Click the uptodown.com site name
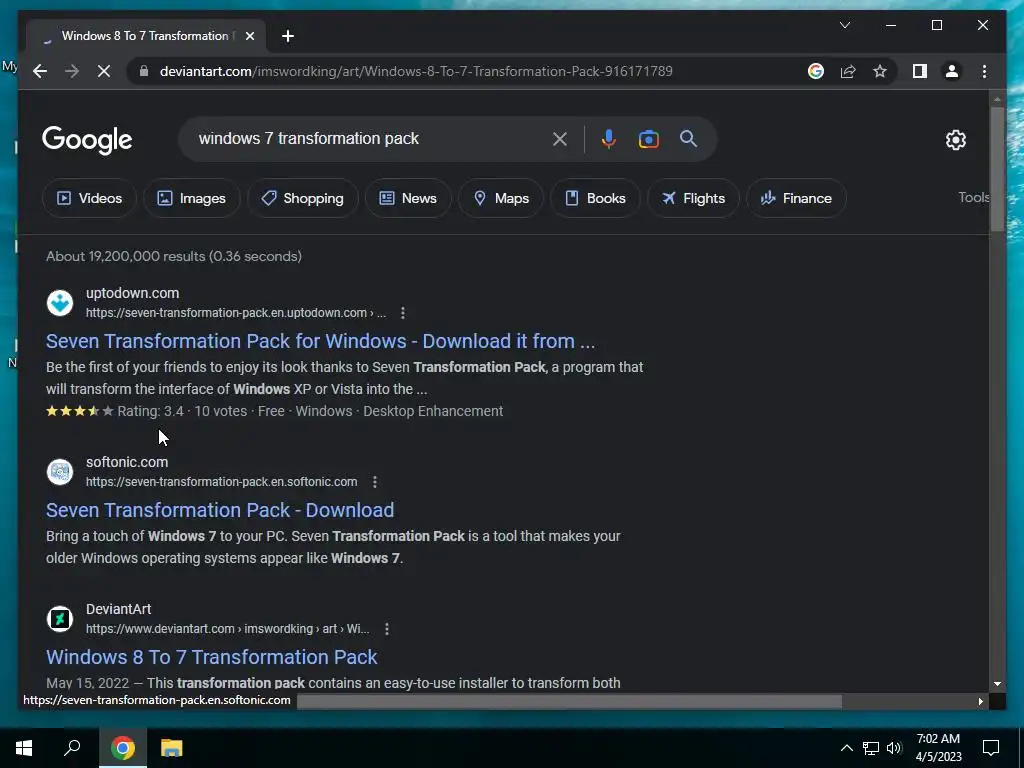Viewport: 1024px width, 768px height. tap(133, 293)
